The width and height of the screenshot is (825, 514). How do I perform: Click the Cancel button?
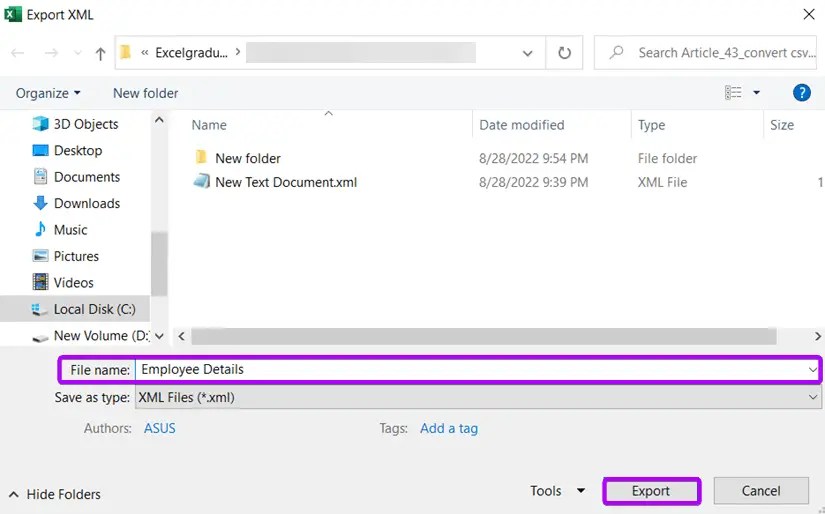click(x=761, y=491)
